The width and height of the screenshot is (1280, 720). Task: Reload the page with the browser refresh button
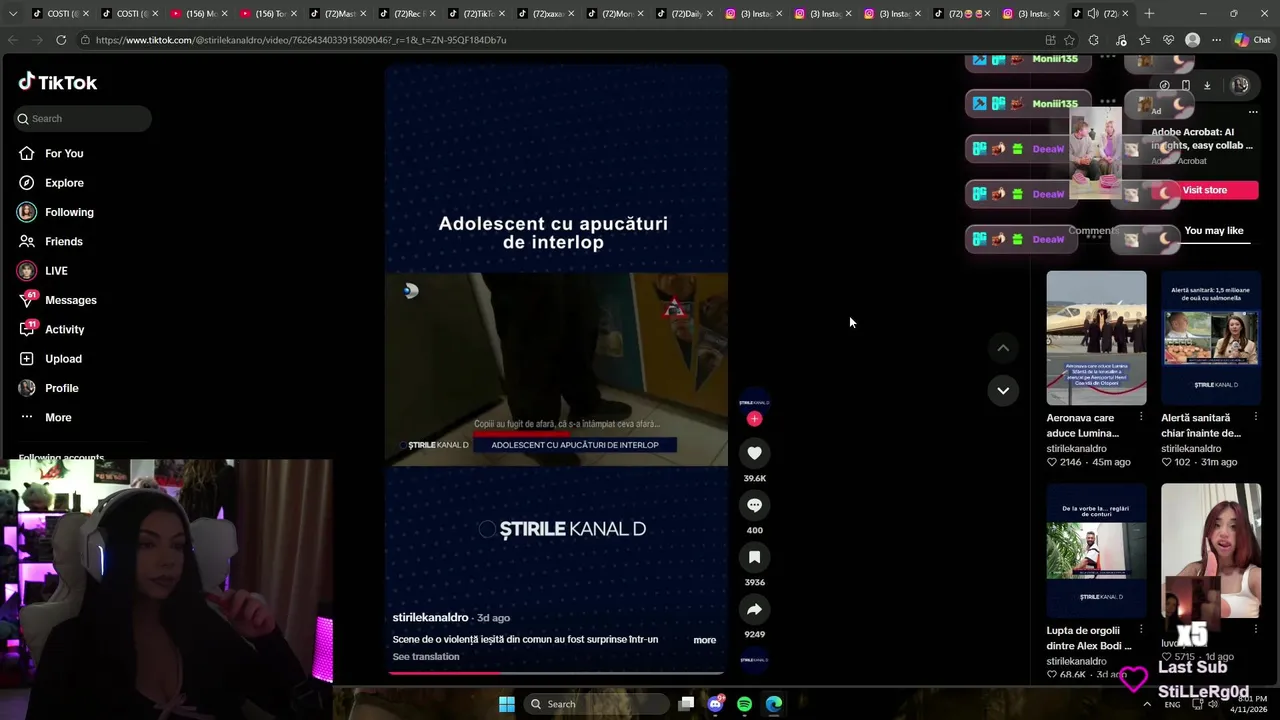[x=61, y=40]
